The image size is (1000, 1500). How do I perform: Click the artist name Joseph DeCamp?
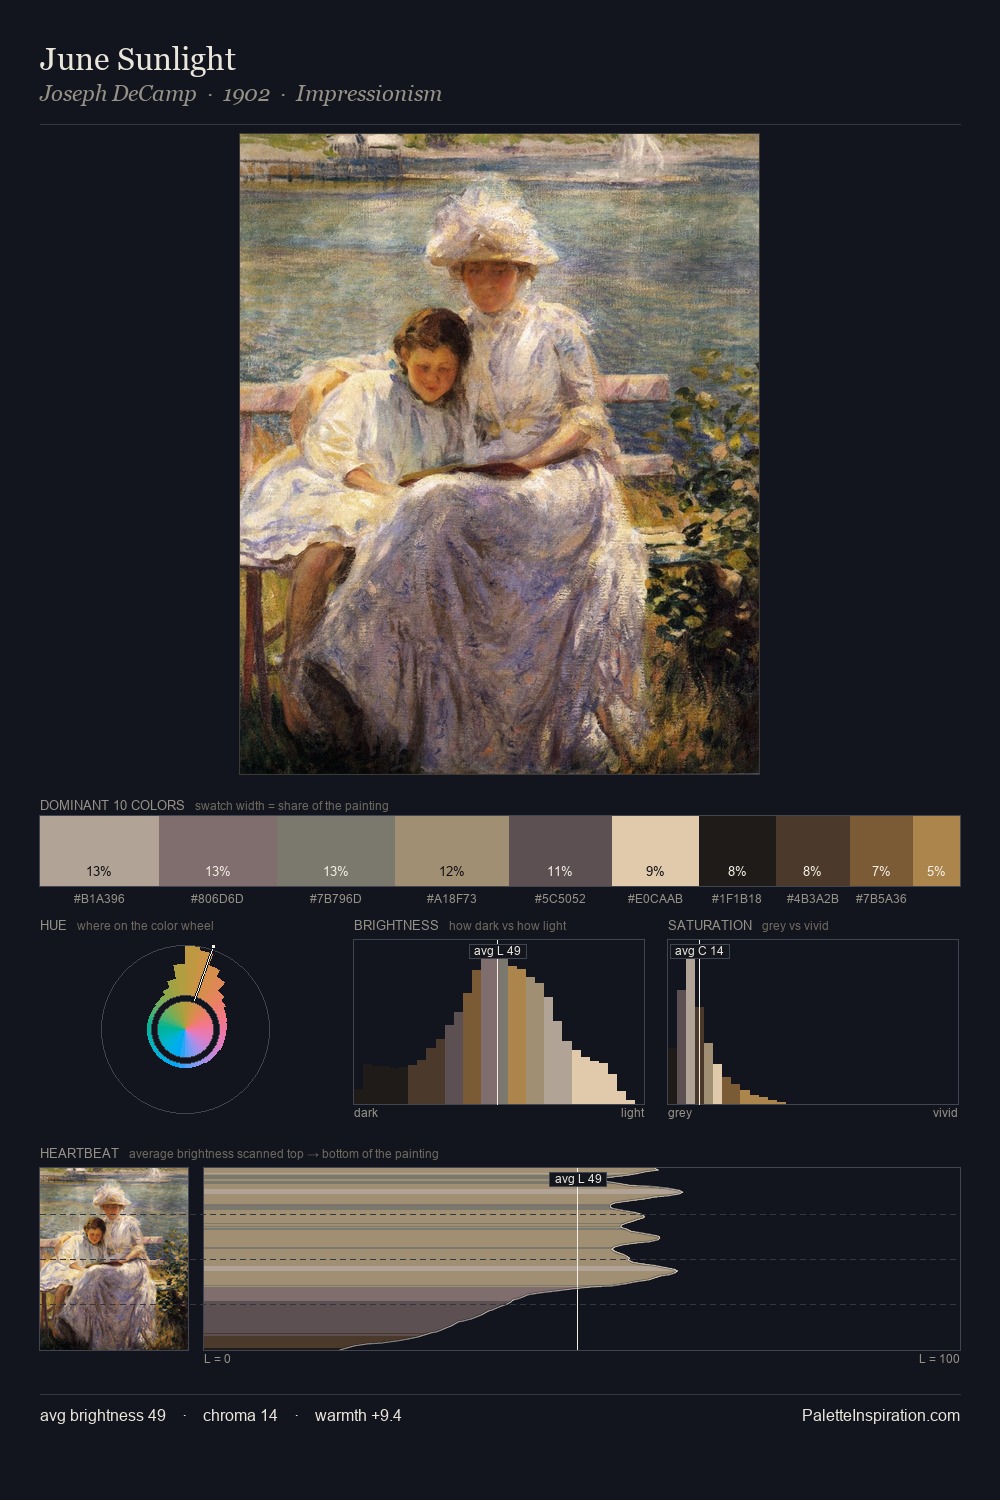point(118,94)
